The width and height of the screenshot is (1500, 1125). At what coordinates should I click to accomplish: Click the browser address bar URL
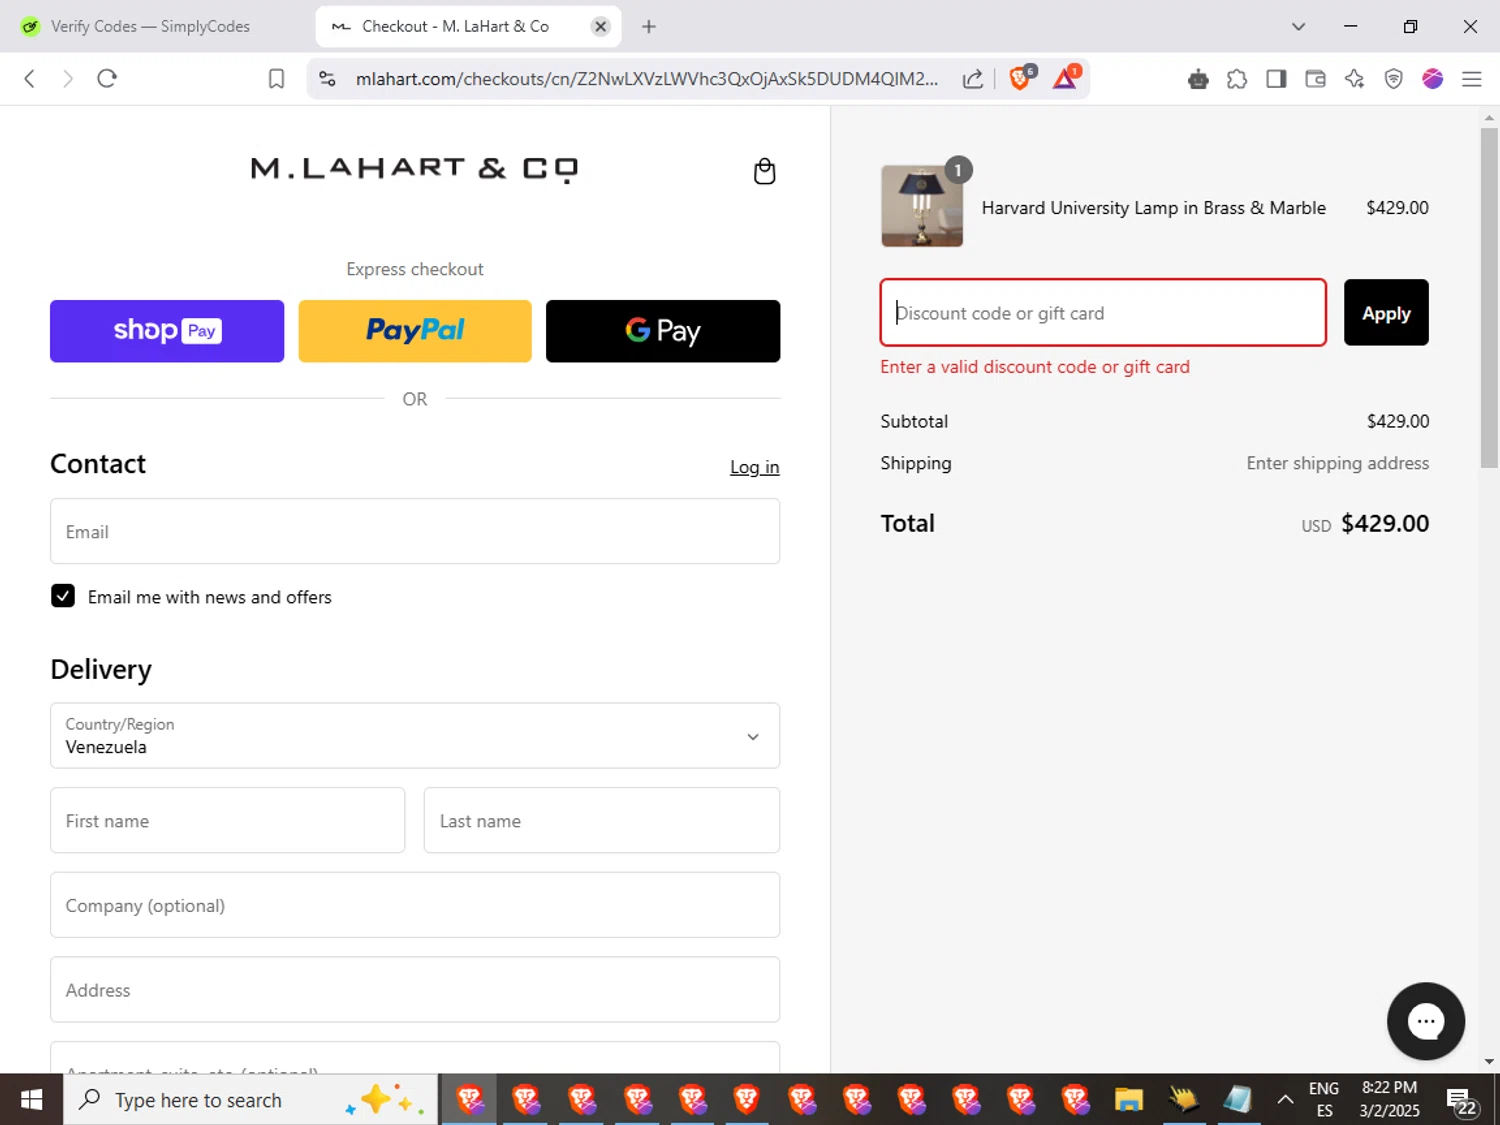[646, 79]
